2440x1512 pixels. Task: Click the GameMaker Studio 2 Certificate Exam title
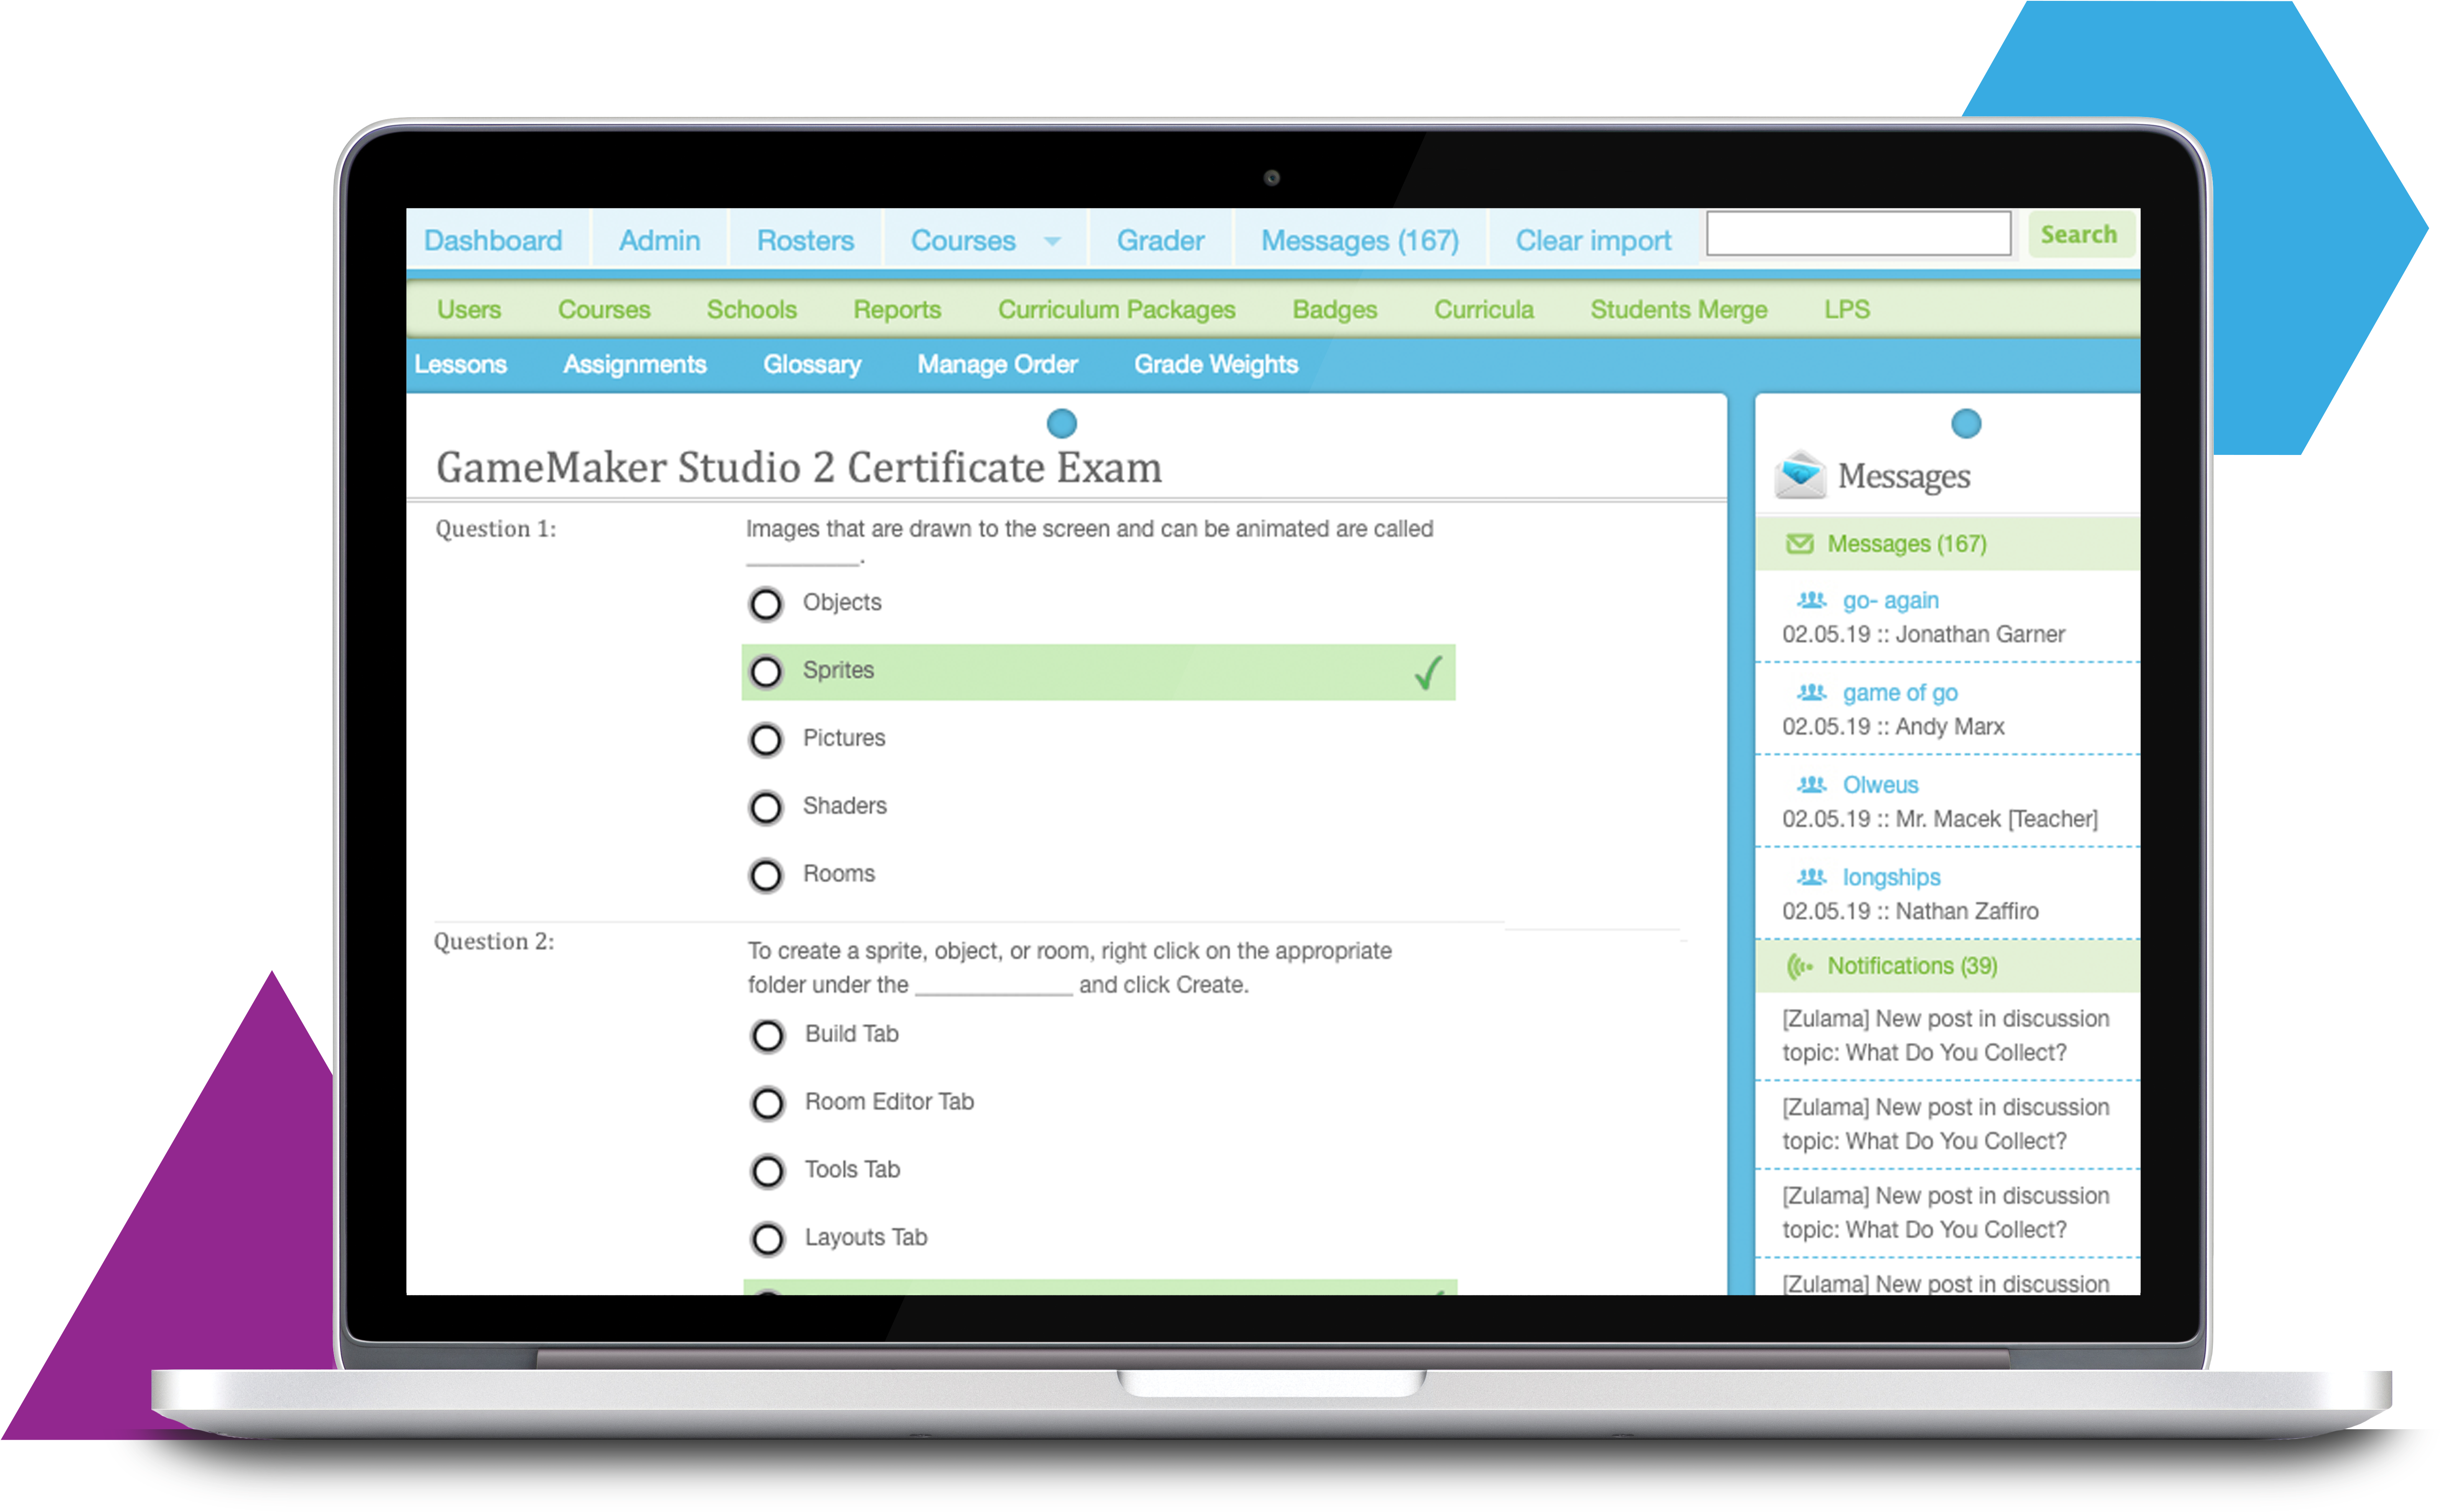(799, 468)
